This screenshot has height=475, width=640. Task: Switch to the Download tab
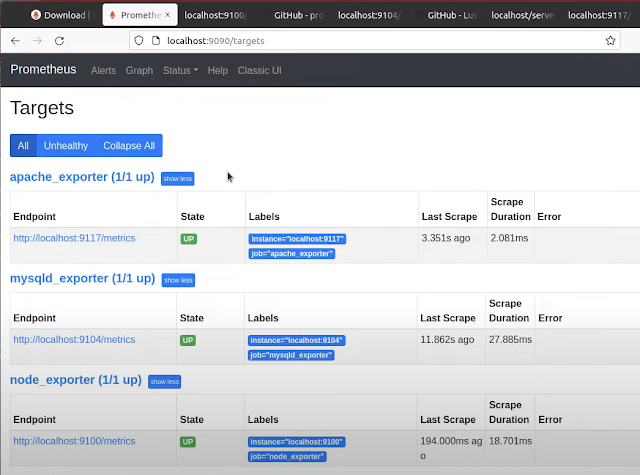pyautogui.click(x=61, y=15)
